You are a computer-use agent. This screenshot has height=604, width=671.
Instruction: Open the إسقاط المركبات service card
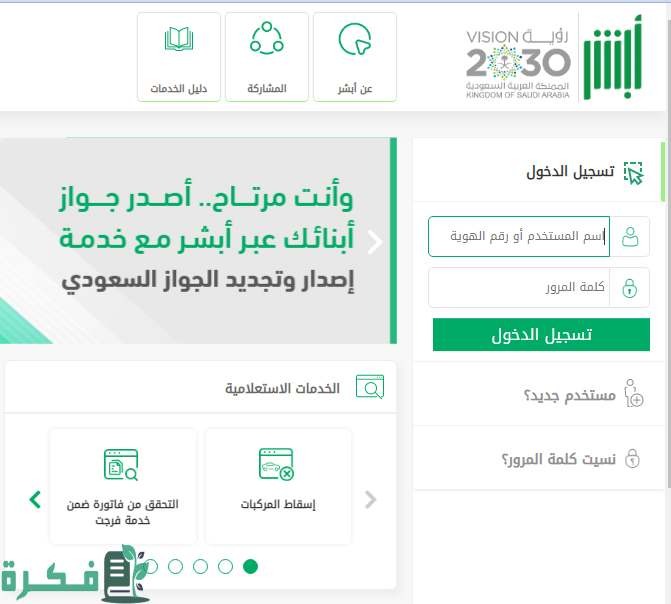[279, 486]
